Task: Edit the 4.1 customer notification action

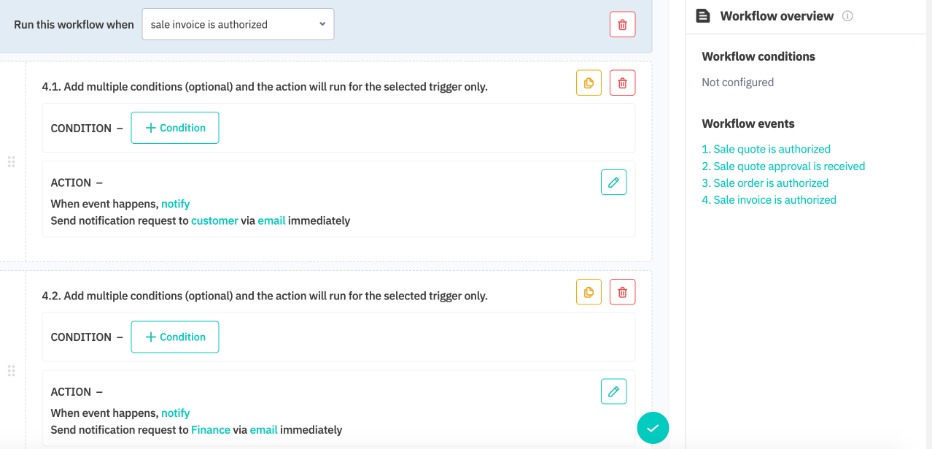Action: (614, 182)
